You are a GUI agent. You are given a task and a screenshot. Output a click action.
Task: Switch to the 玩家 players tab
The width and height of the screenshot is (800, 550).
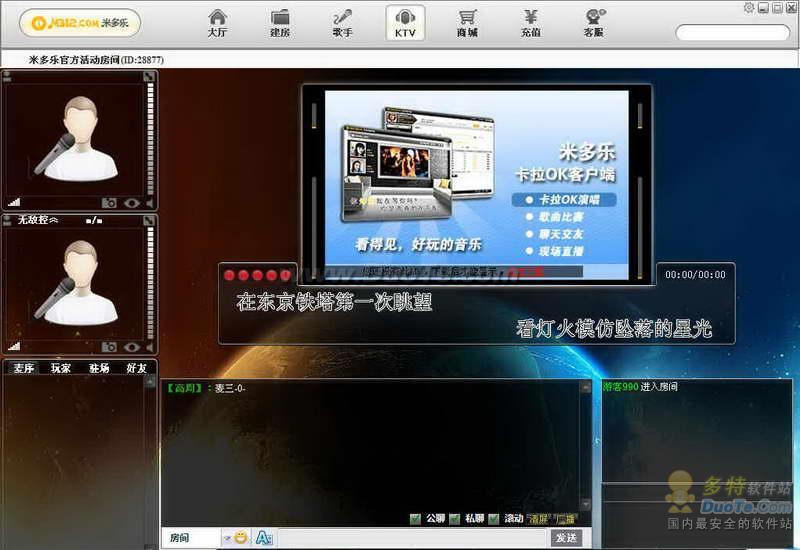click(x=61, y=368)
